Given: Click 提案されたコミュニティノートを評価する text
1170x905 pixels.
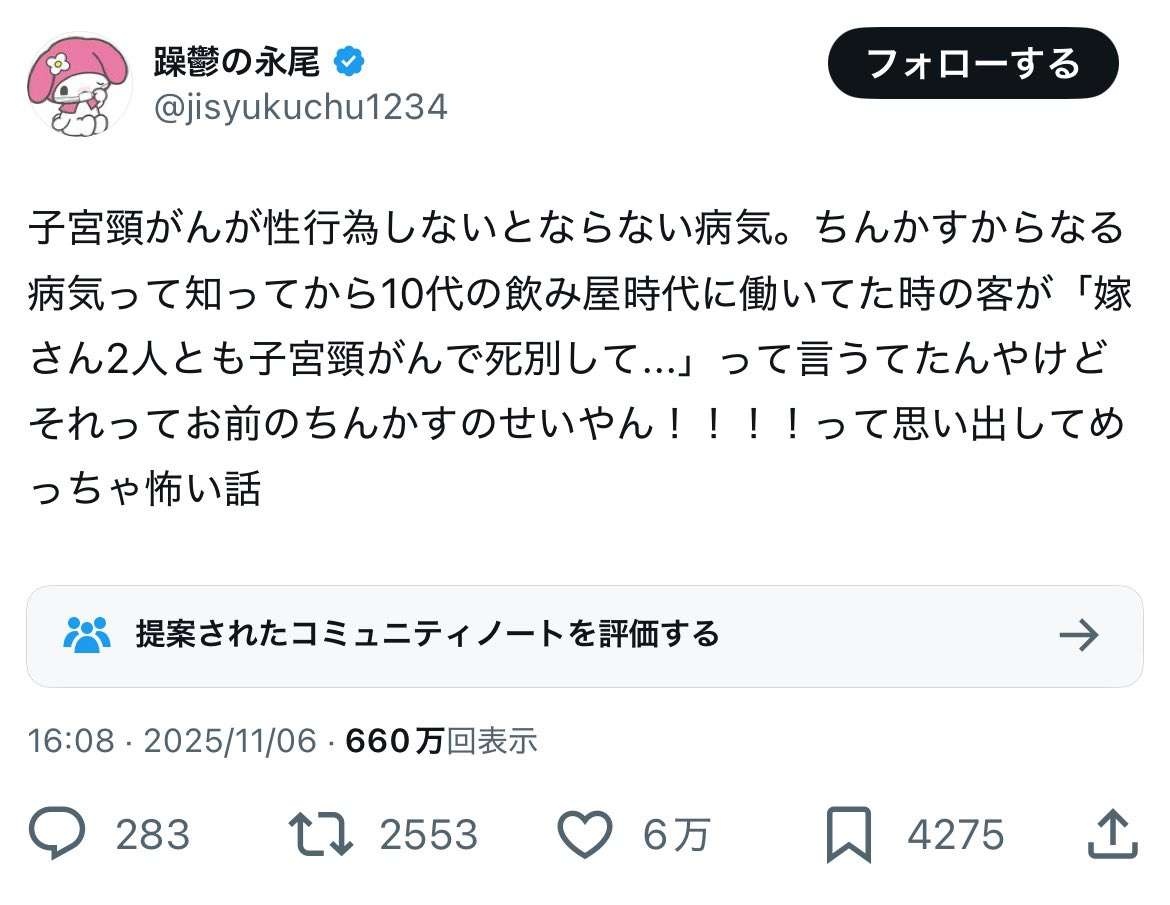Looking at the screenshot, I should click(x=427, y=634).
